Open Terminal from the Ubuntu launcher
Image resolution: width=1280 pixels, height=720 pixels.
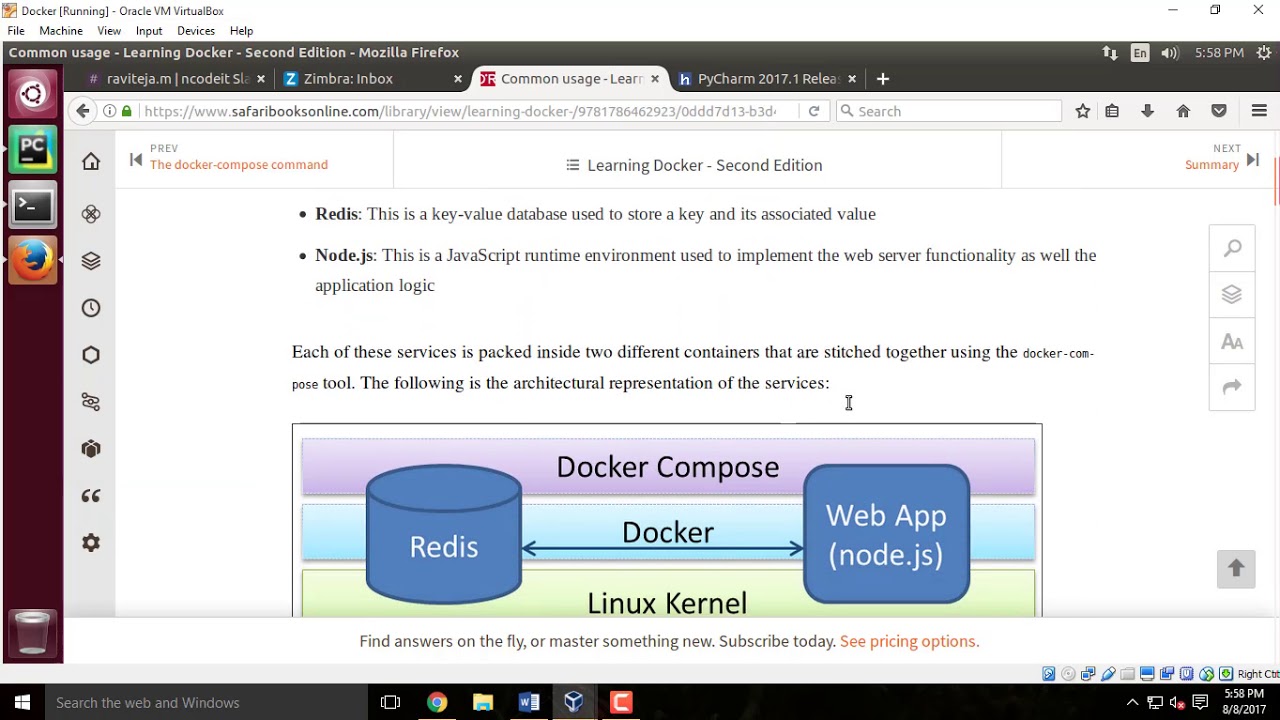[32, 206]
